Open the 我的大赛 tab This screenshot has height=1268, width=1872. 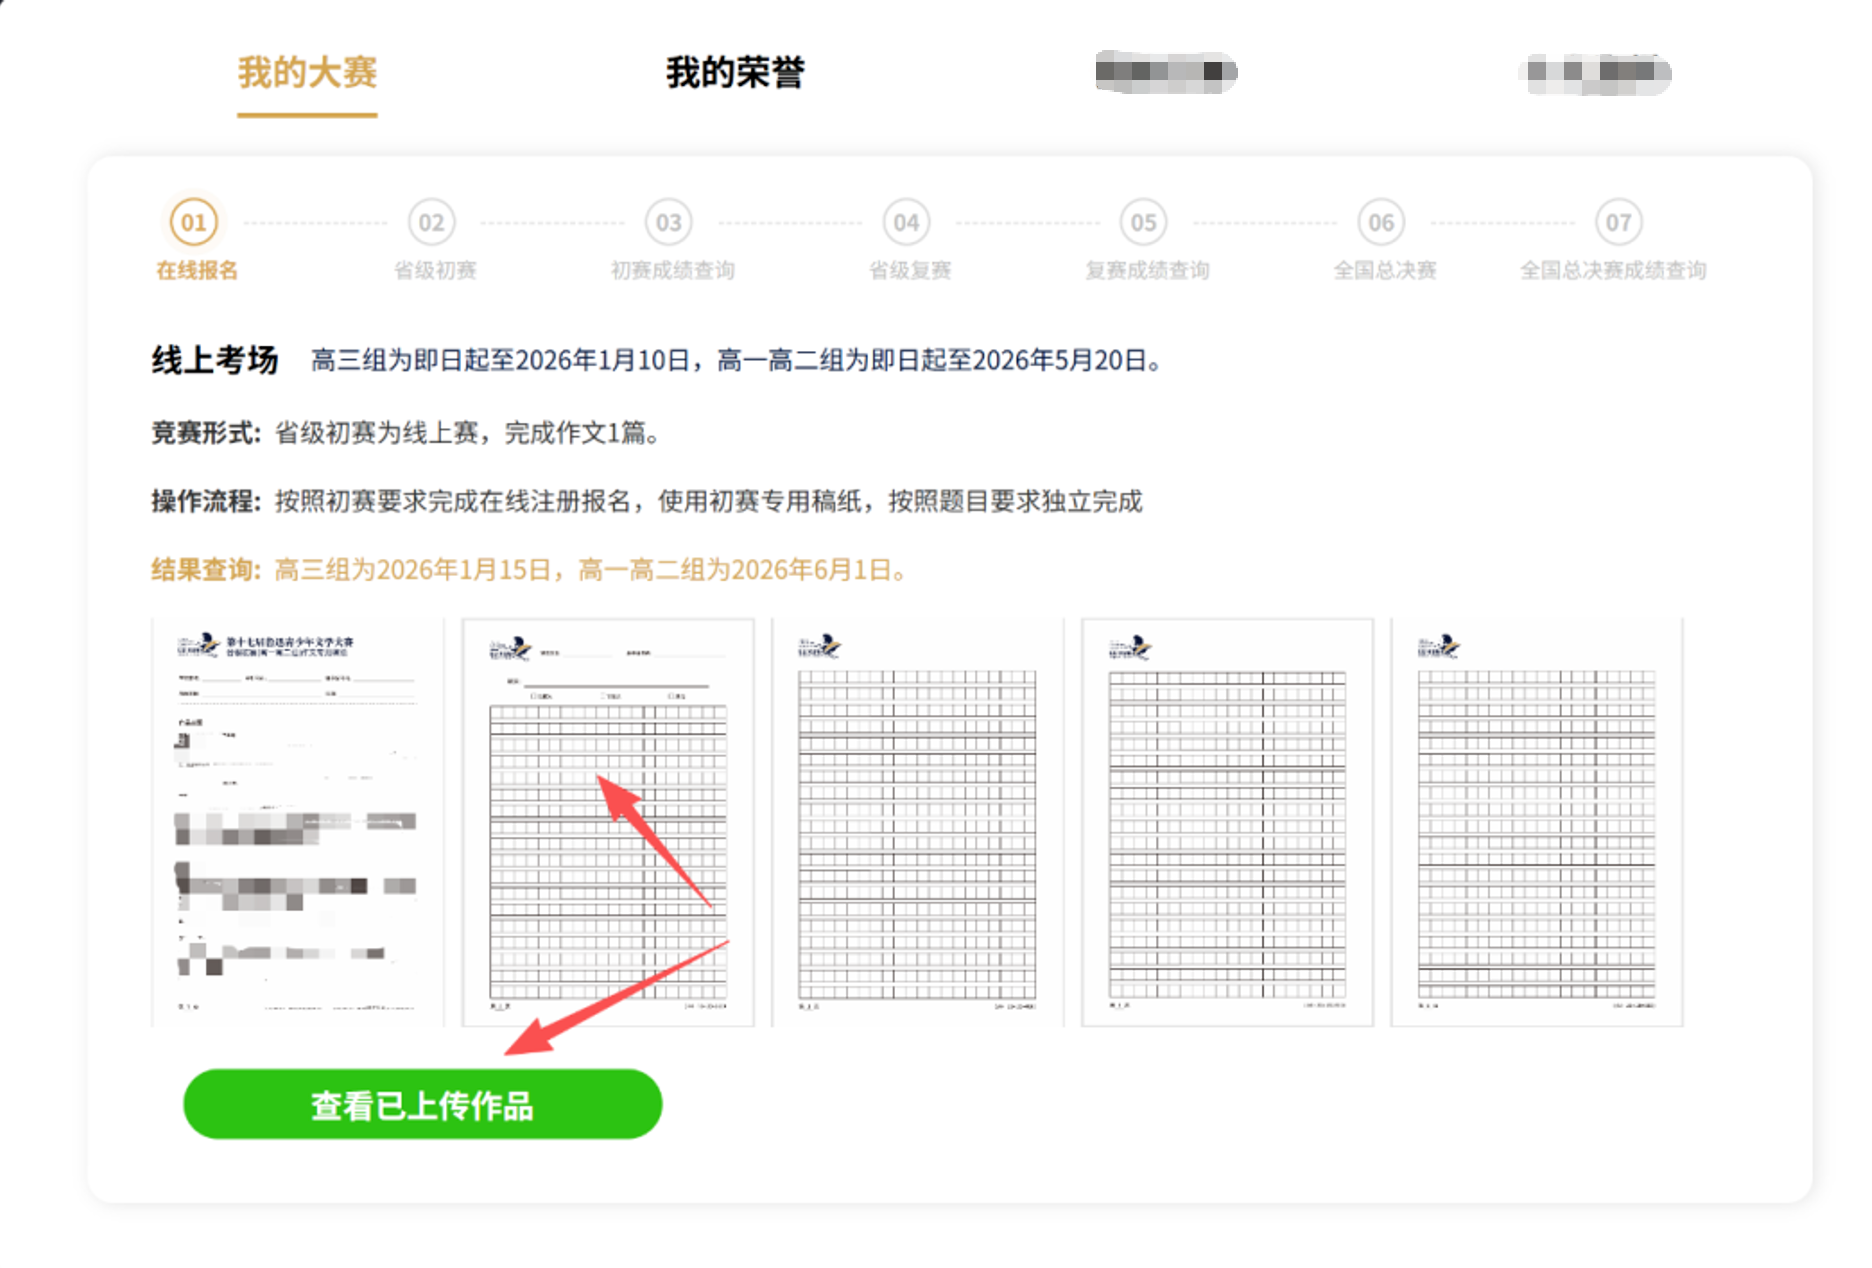pos(307,73)
